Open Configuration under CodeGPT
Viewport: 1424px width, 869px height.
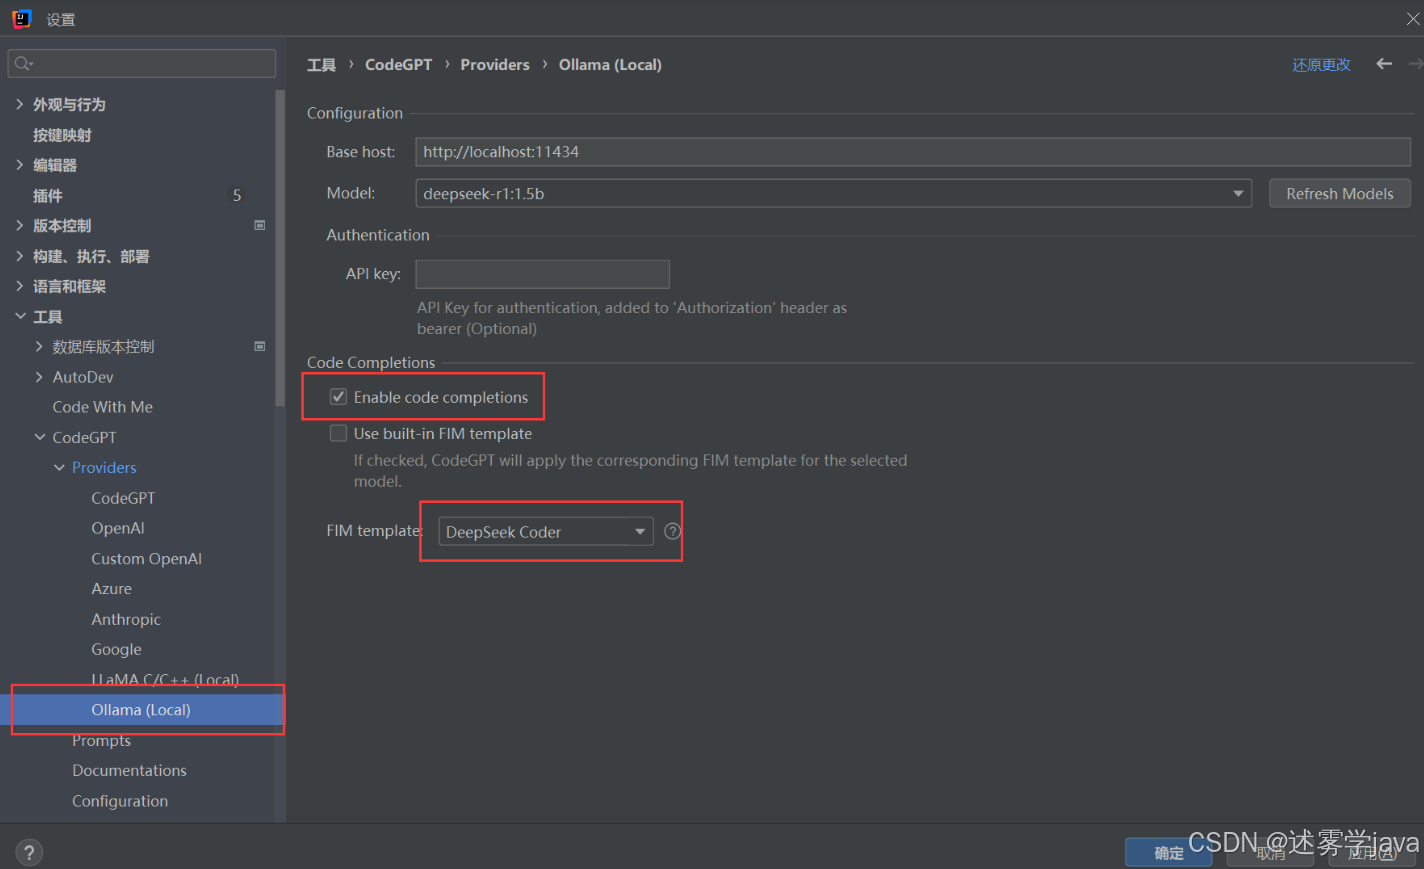120,800
